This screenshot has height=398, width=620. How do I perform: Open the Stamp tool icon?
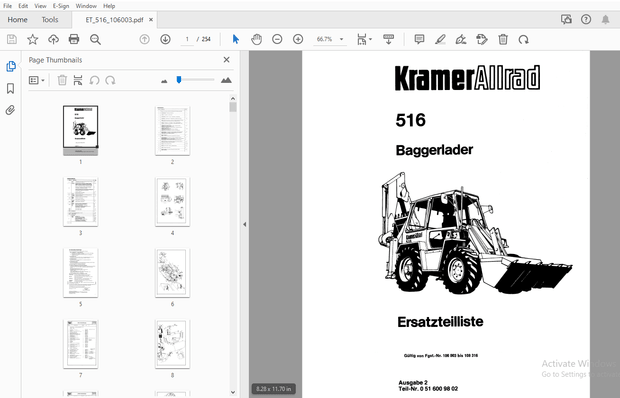pos(482,39)
